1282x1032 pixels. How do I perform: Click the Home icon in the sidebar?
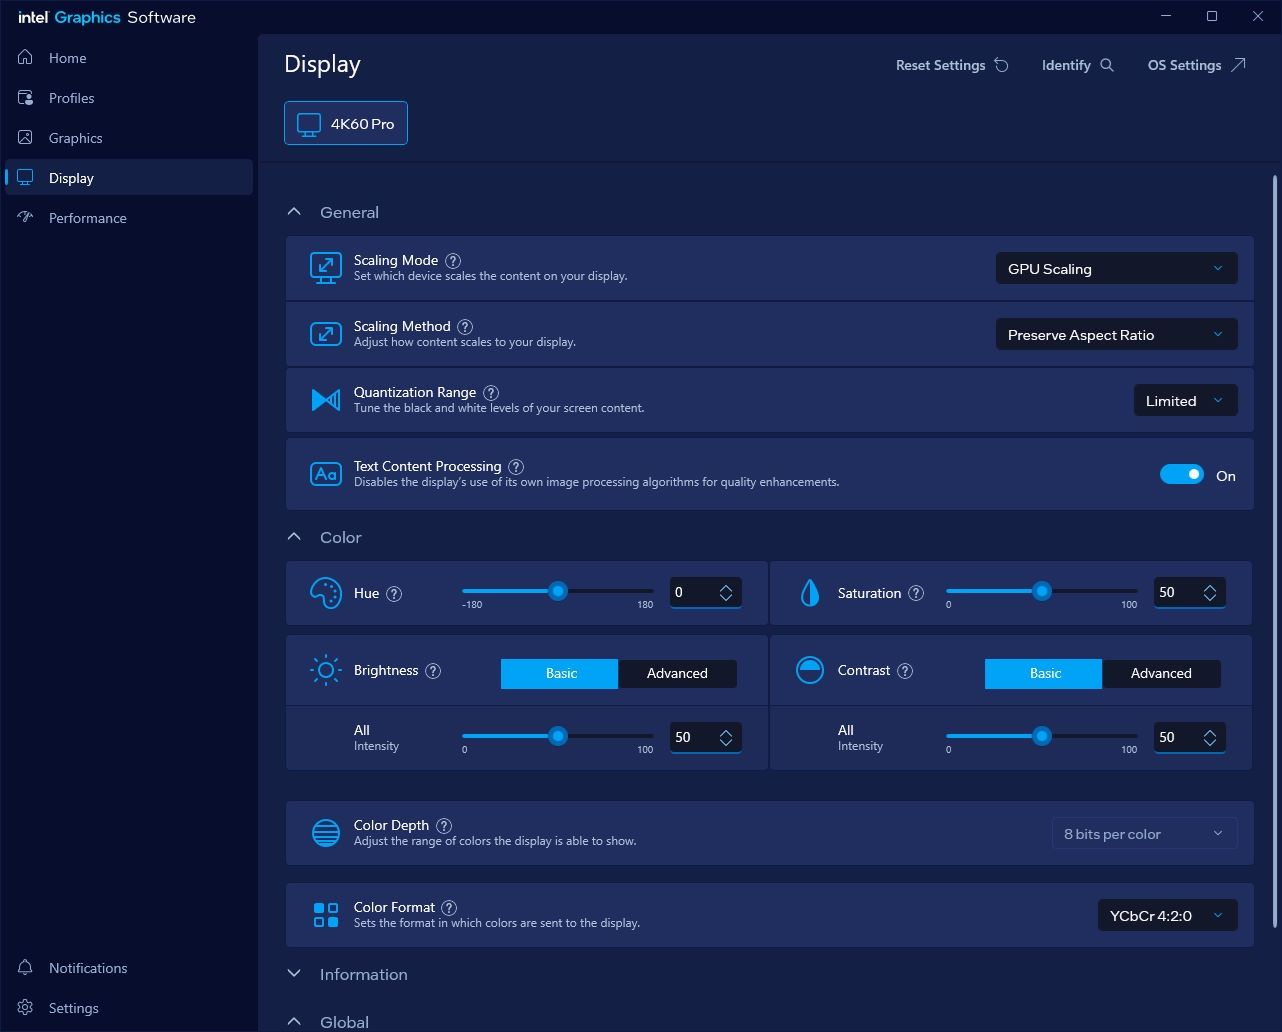(x=26, y=57)
